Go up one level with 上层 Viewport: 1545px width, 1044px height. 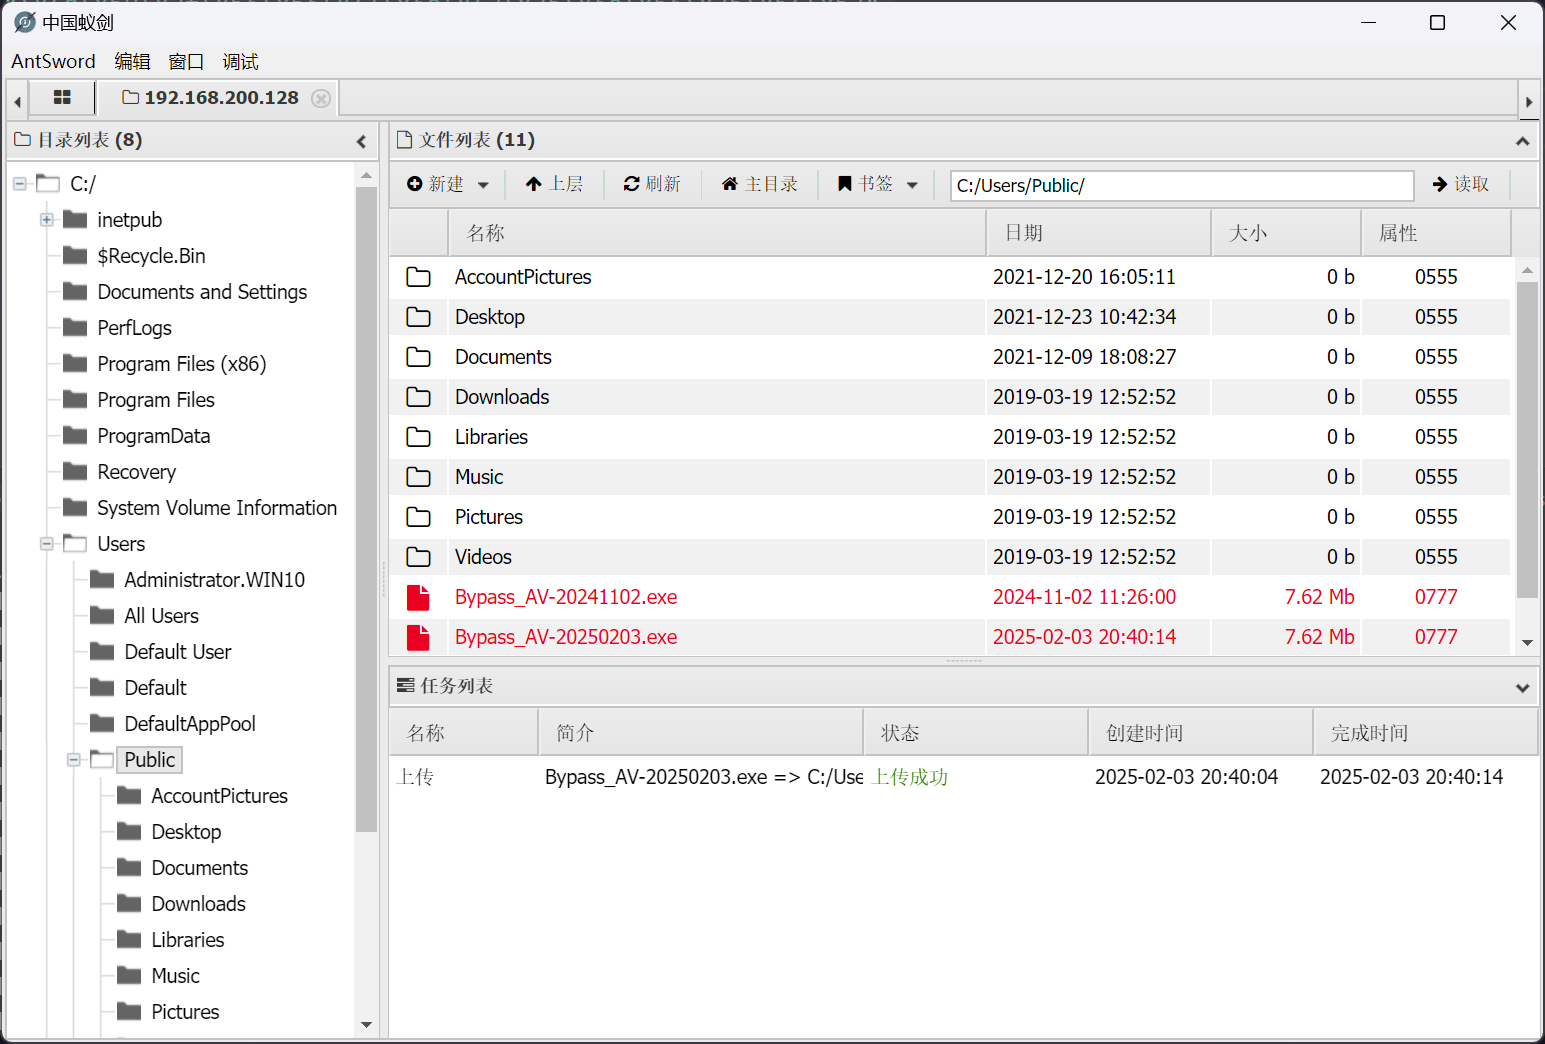(554, 184)
